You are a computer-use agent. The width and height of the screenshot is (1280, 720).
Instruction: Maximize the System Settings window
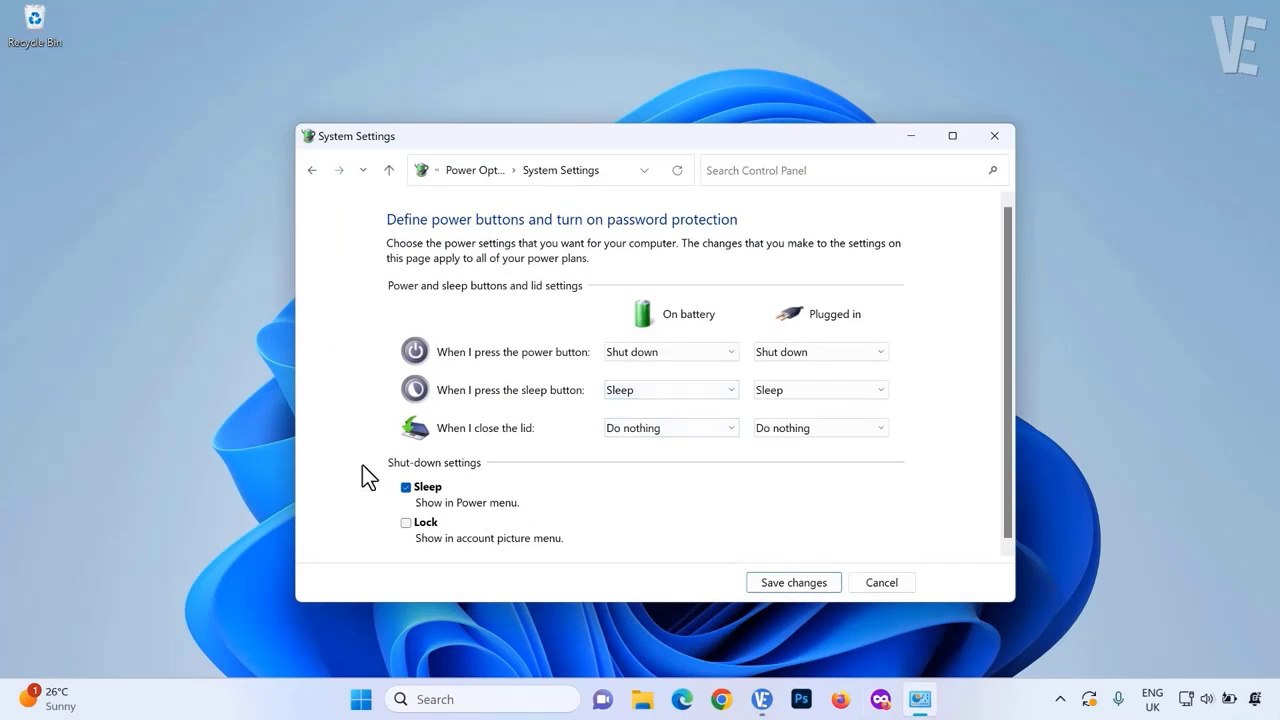tap(953, 136)
